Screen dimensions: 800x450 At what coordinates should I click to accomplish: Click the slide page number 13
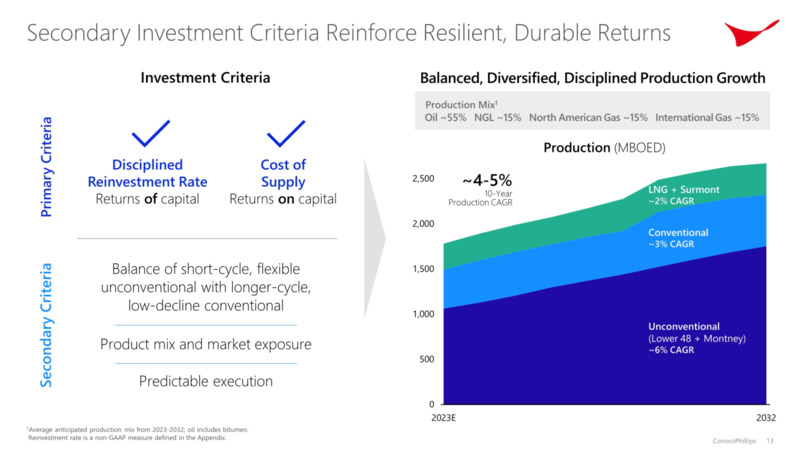point(769,441)
